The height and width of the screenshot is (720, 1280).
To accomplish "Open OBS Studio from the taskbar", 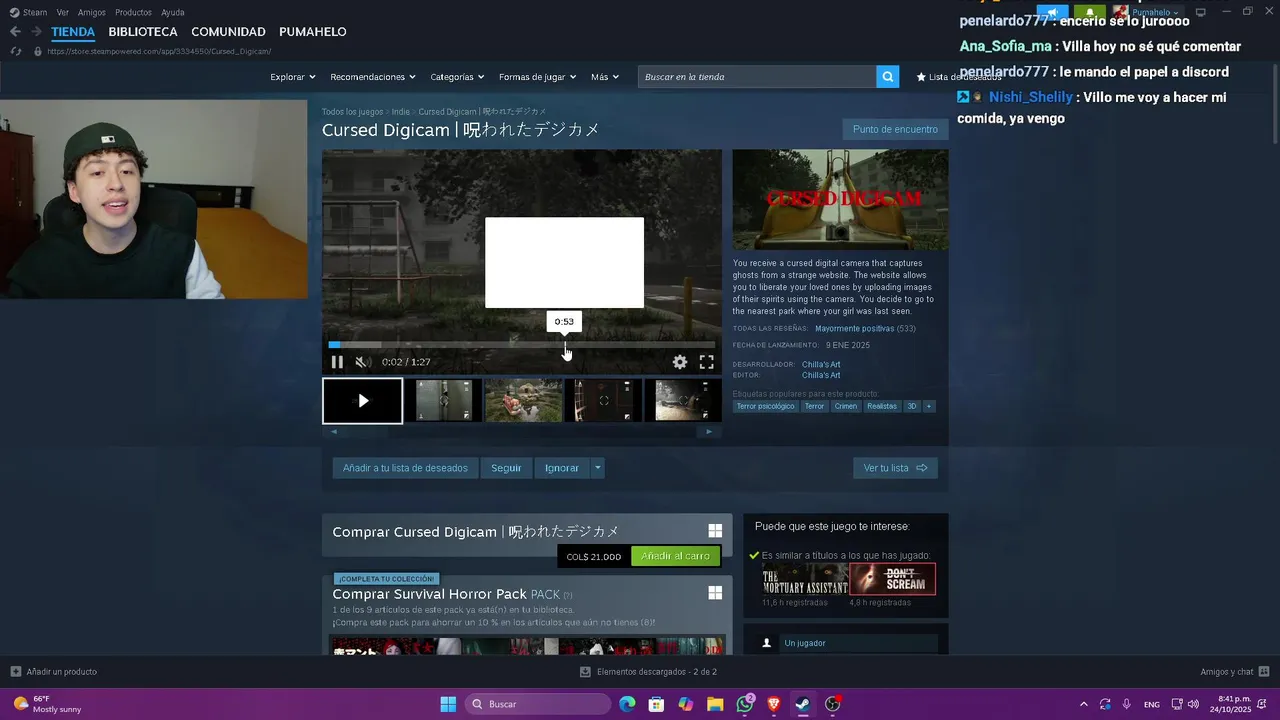I will coord(833,704).
